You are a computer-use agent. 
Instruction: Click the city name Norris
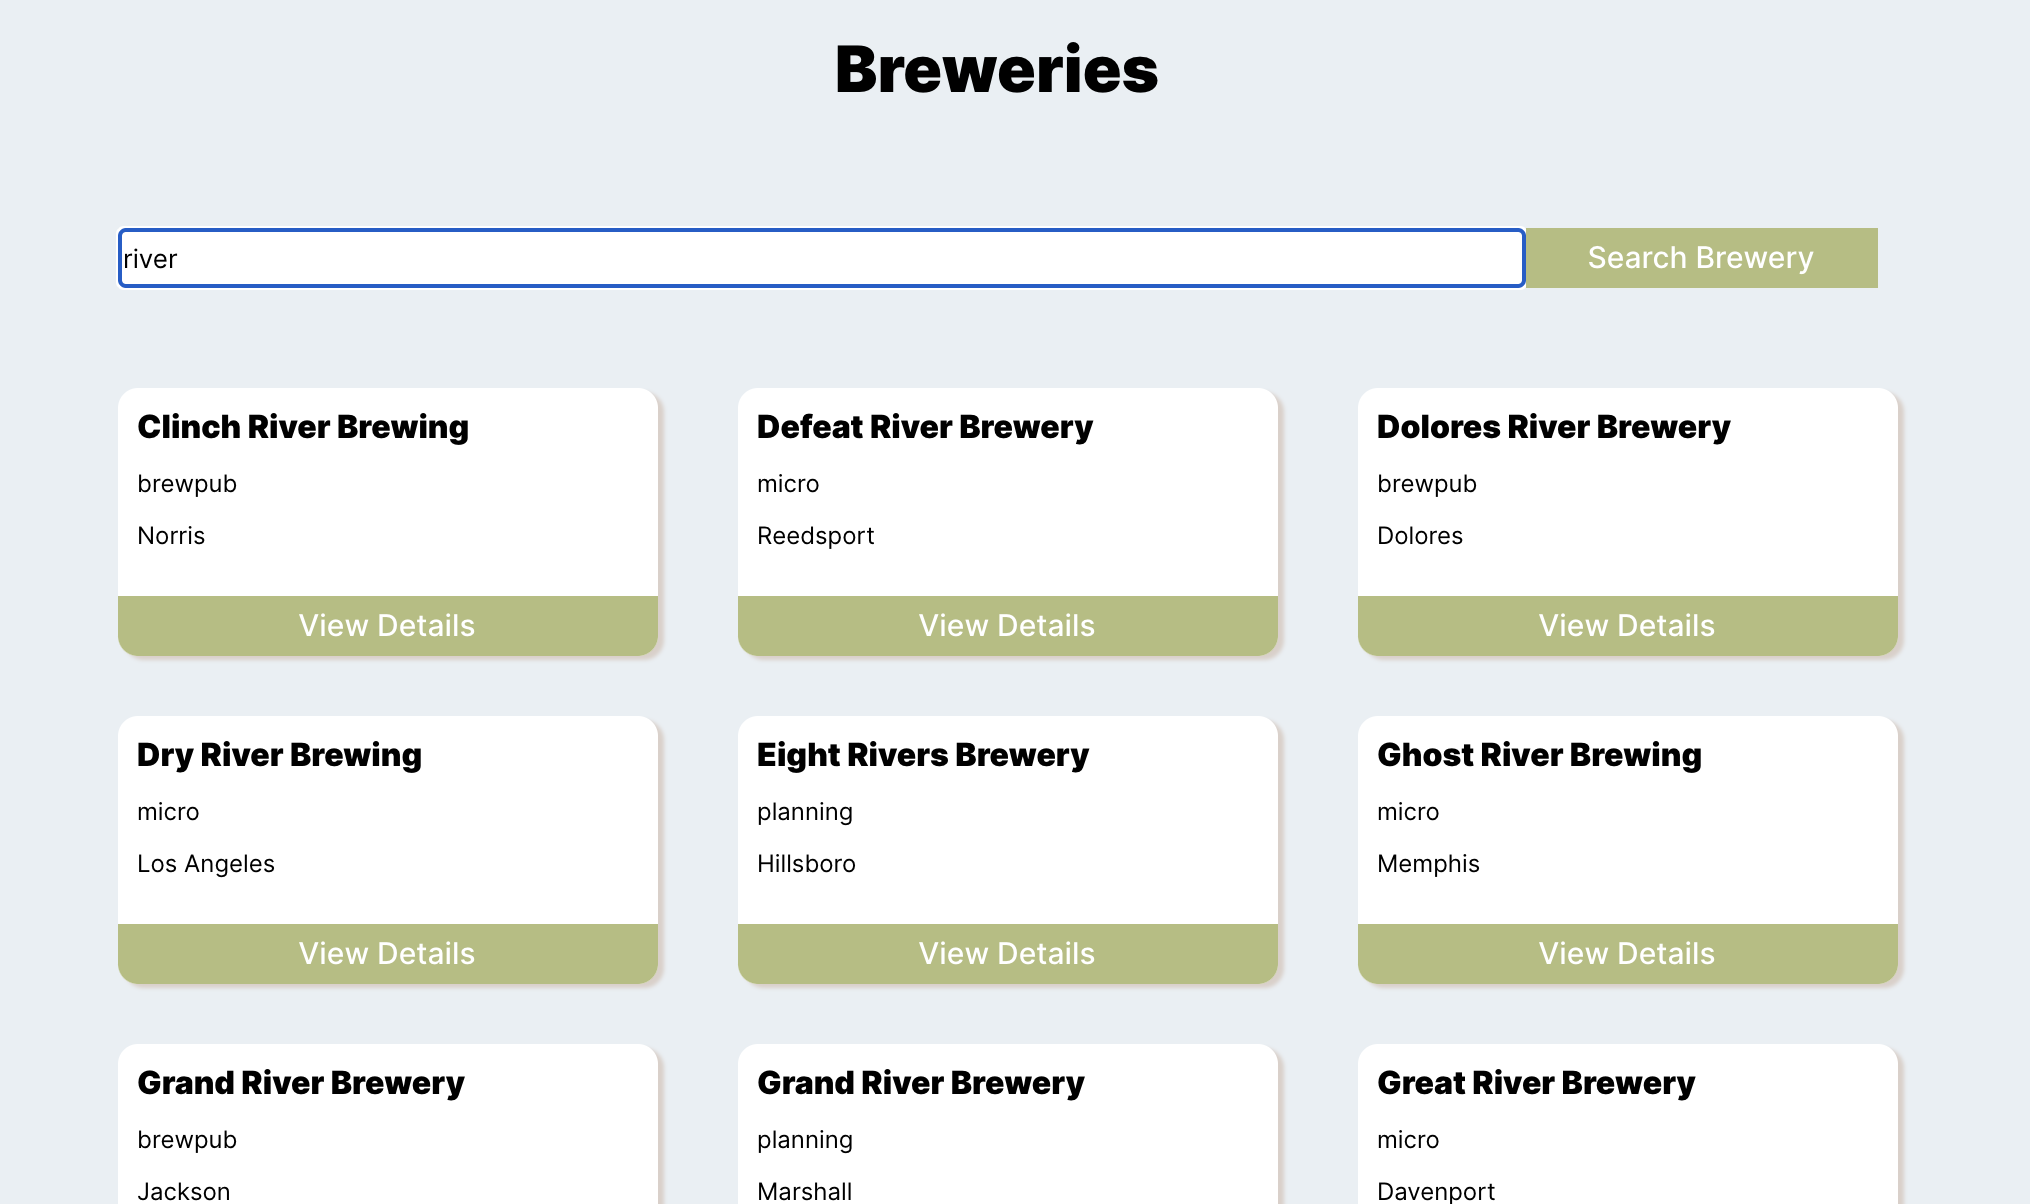[171, 536]
